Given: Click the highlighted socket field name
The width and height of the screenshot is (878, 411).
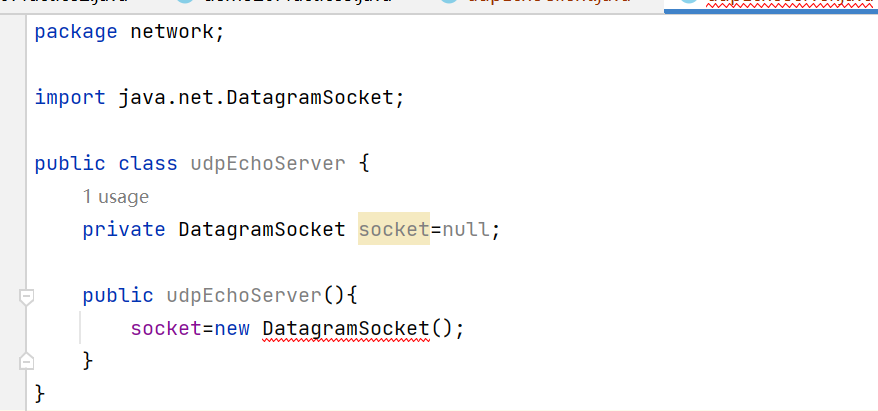Looking at the screenshot, I should 394,230.
